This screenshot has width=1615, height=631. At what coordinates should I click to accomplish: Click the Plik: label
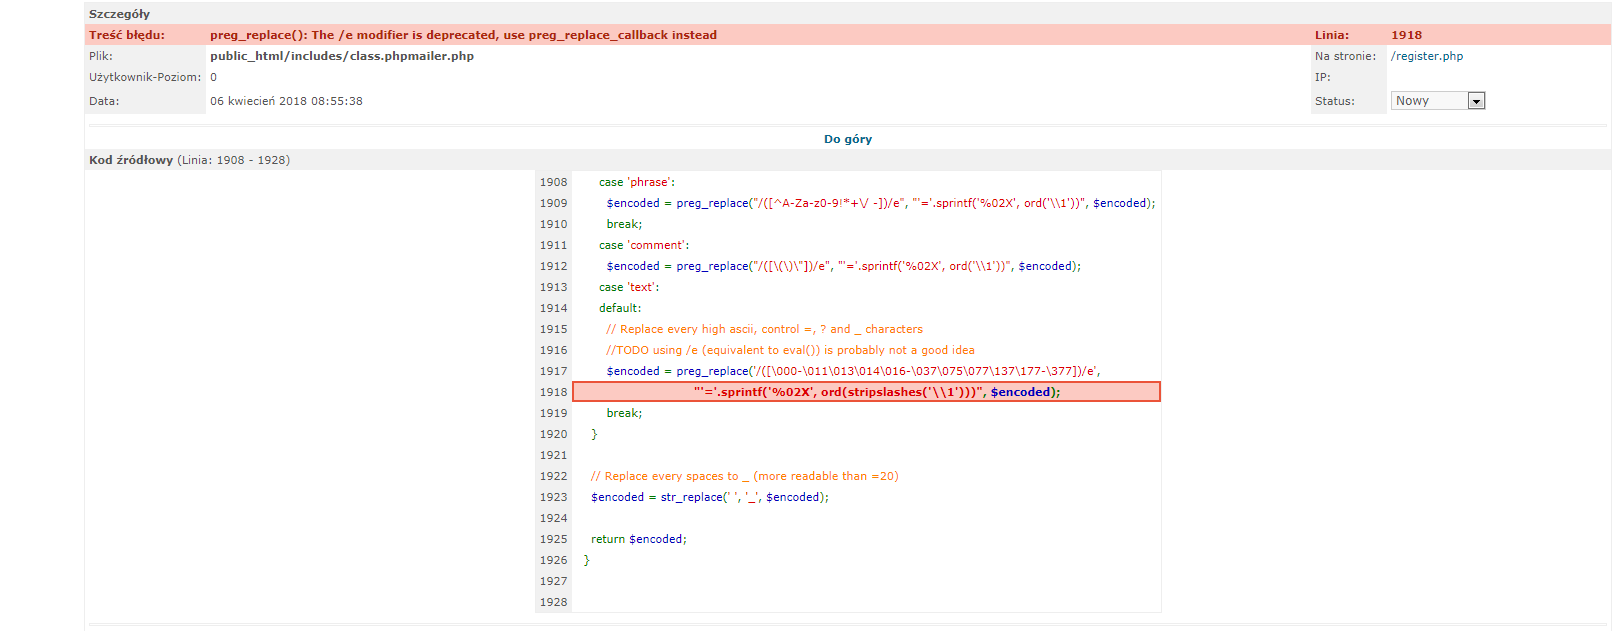100,56
